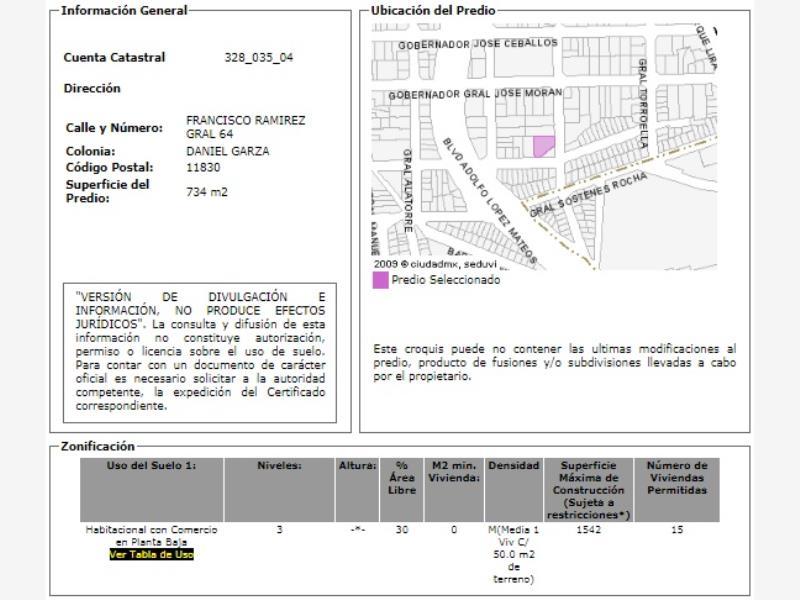Screen dimensions: 800x600
Task: Click the 'VERSIÓN DE DIVULGACIÓN' disclaimer box
Action: click(x=200, y=353)
